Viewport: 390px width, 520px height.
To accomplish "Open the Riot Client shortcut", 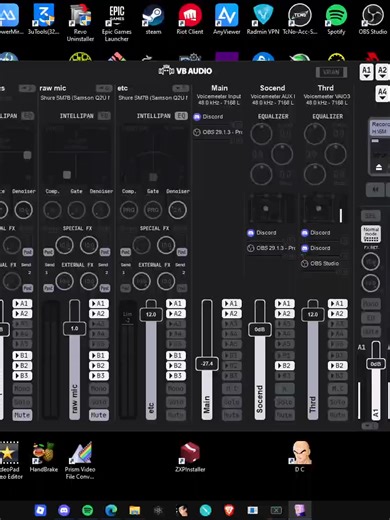I will (190, 19).
